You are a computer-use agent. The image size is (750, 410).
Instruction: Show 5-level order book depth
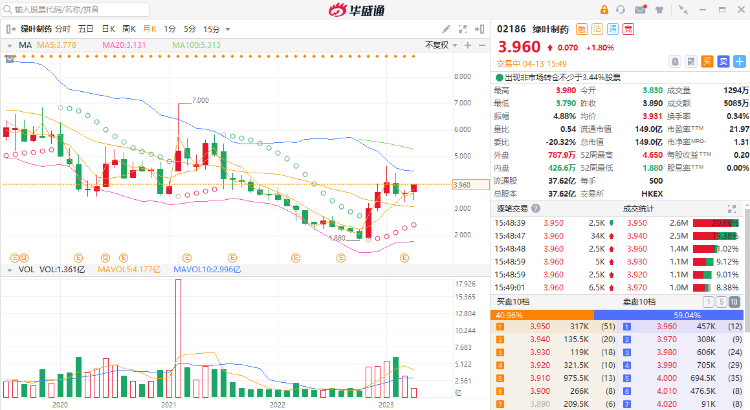(x=721, y=302)
